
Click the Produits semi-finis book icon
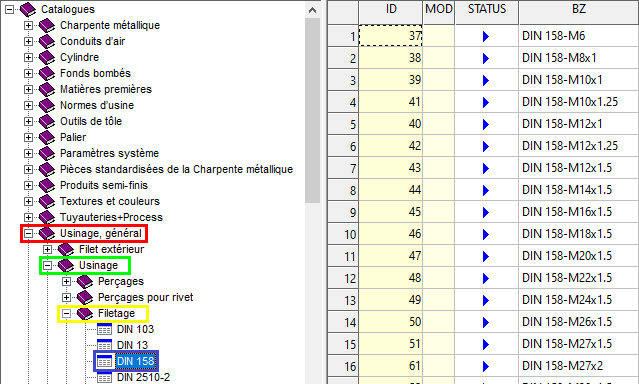47,185
